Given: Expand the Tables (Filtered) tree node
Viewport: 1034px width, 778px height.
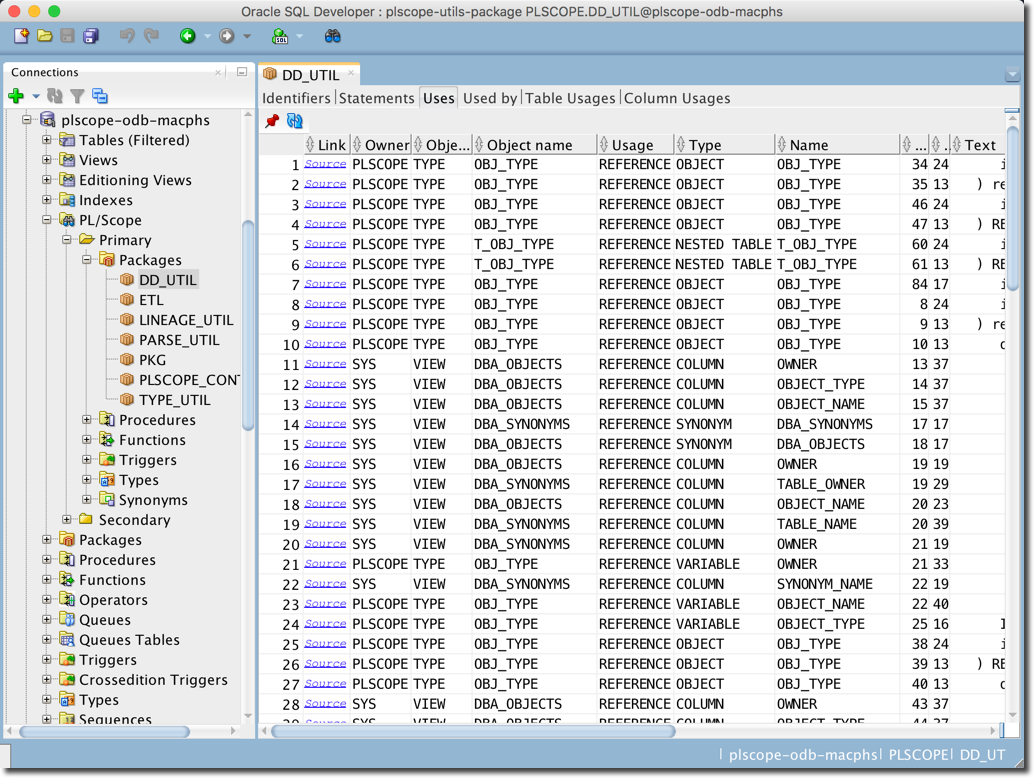Looking at the screenshot, I should [x=46, y=140].
